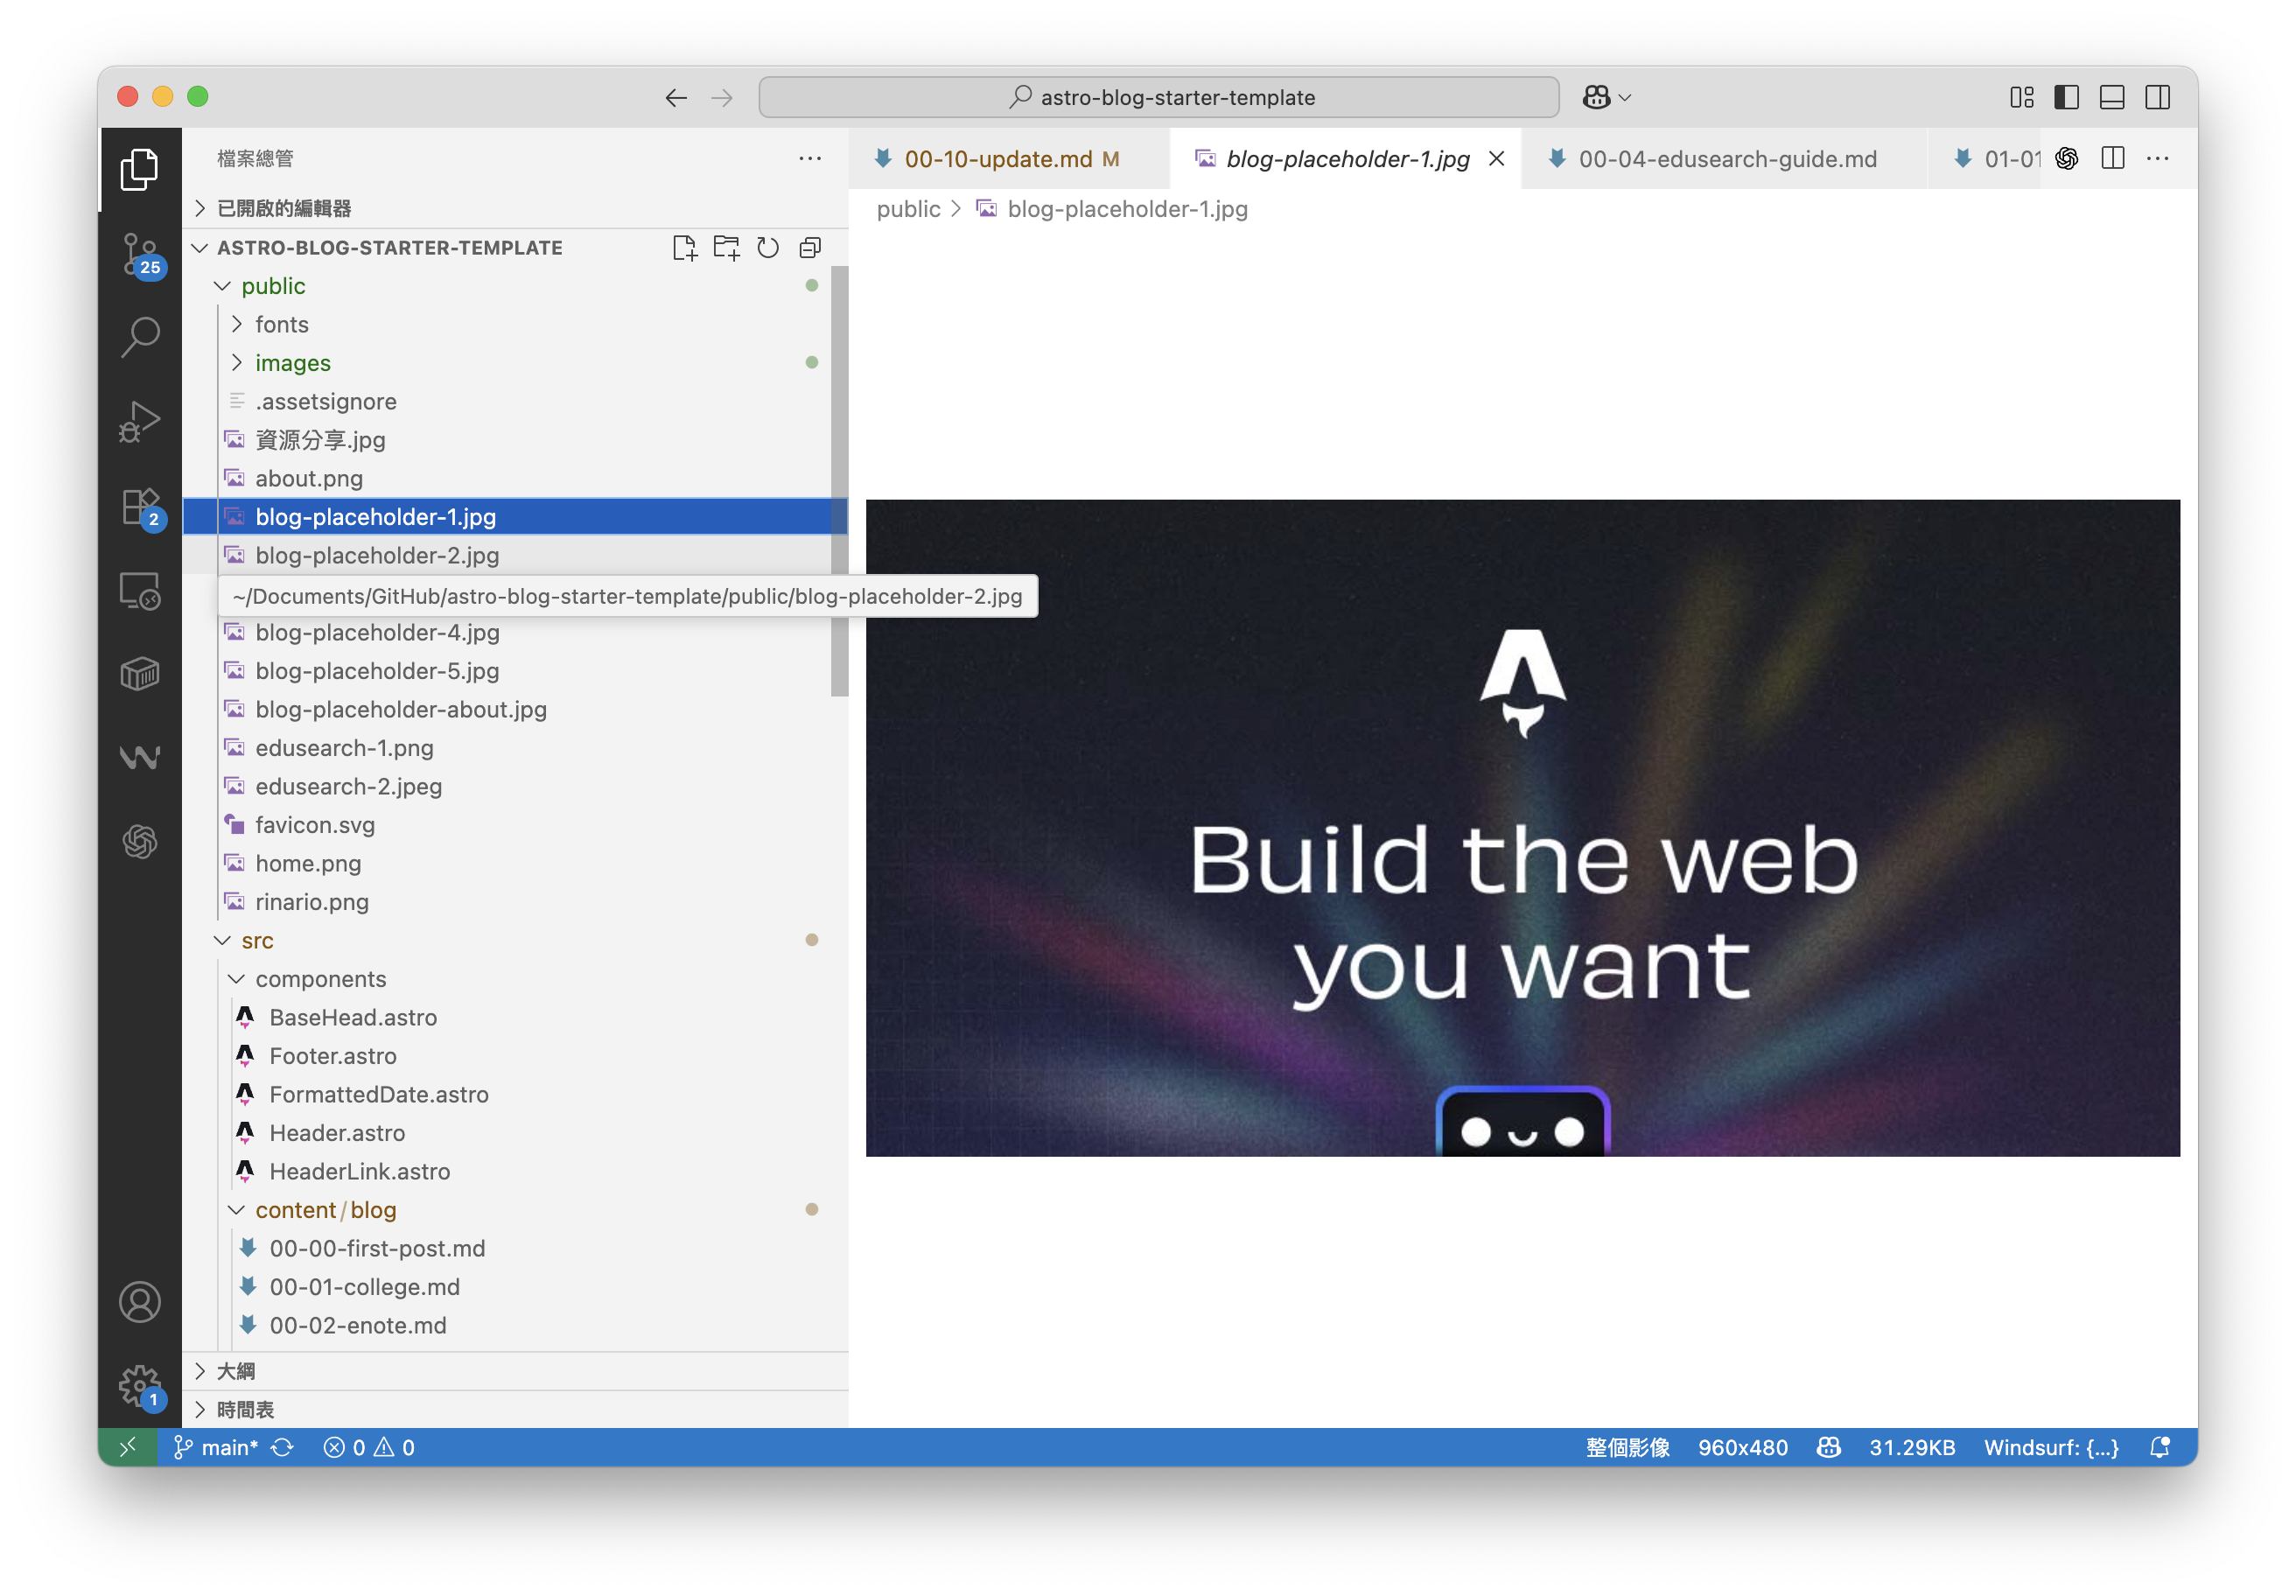Click the 960x480 image size status

1742,1447
